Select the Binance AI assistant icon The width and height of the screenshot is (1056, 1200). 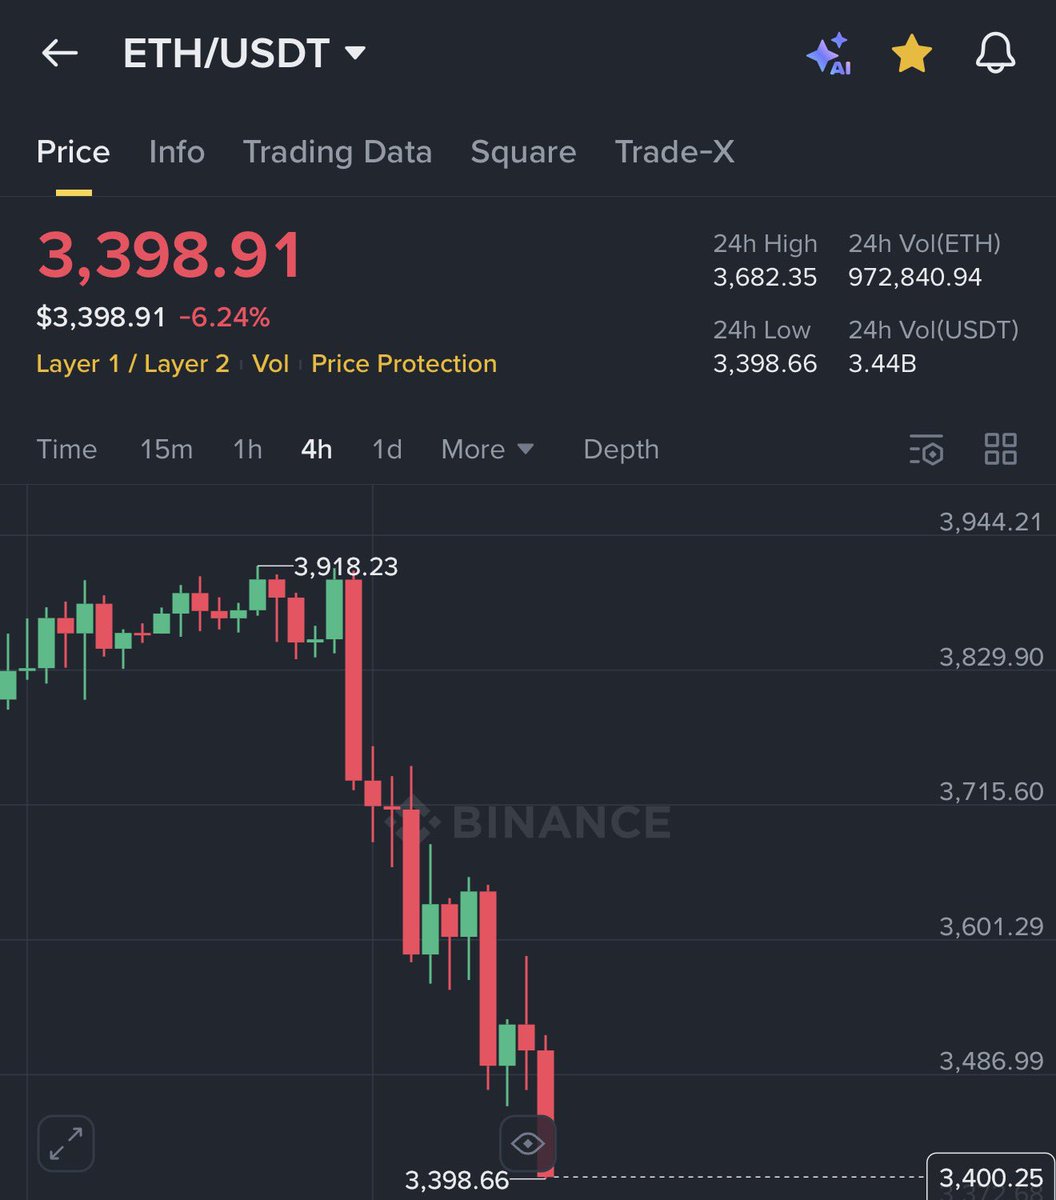click(830, 55)
